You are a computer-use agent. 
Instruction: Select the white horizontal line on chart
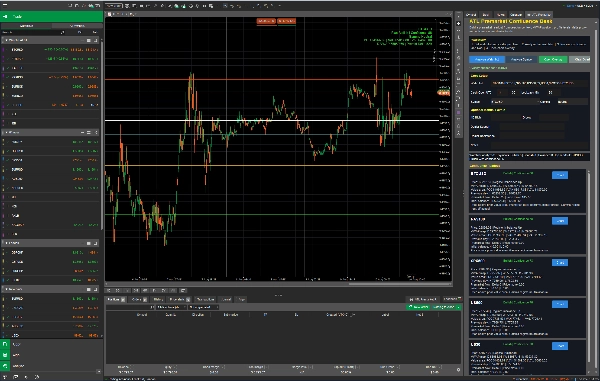[272, 120]
